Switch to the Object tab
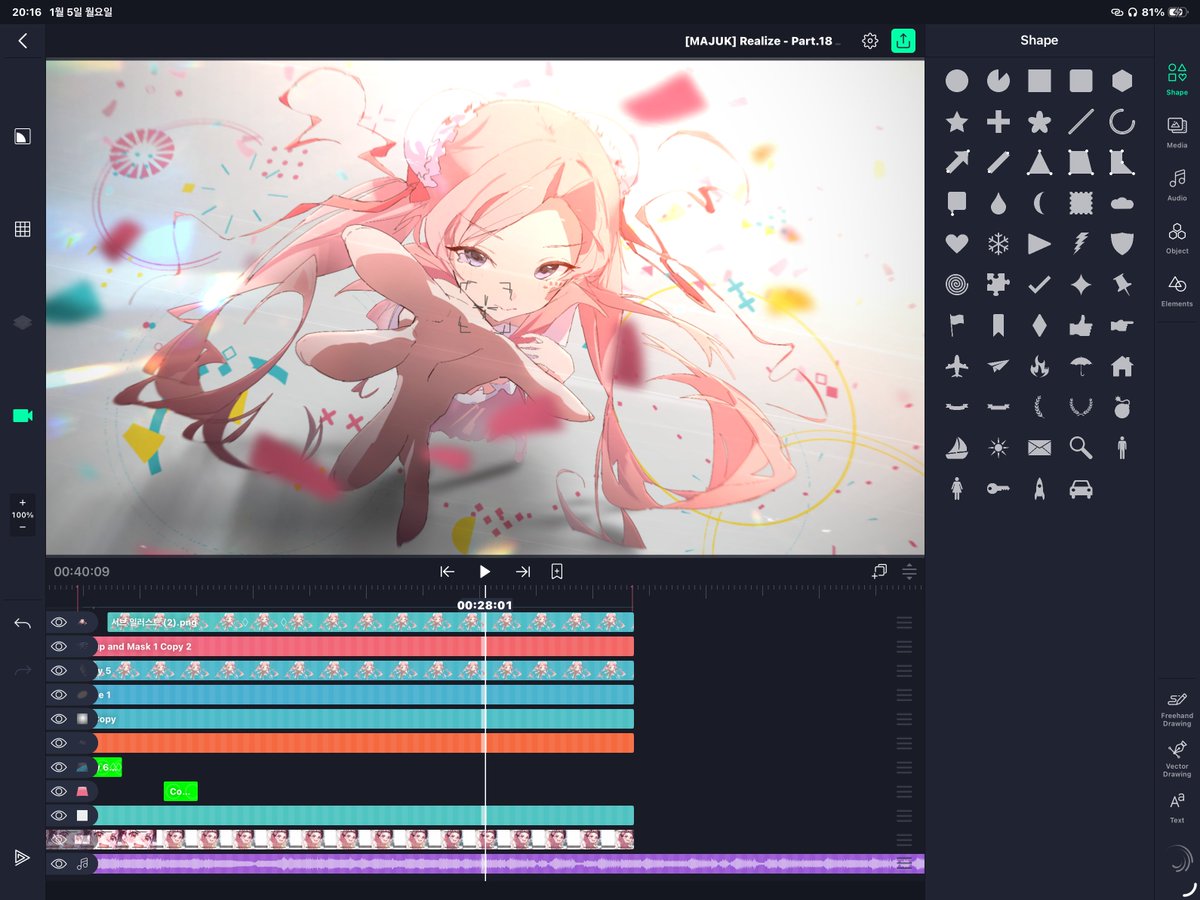The height and width of the screenshot is (900, 1200). [1177, 238]
